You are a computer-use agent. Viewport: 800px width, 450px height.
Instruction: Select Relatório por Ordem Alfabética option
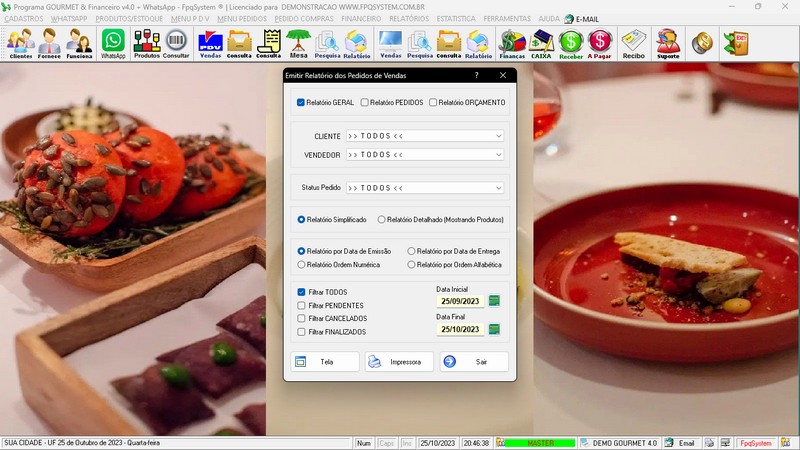[411, 265]
